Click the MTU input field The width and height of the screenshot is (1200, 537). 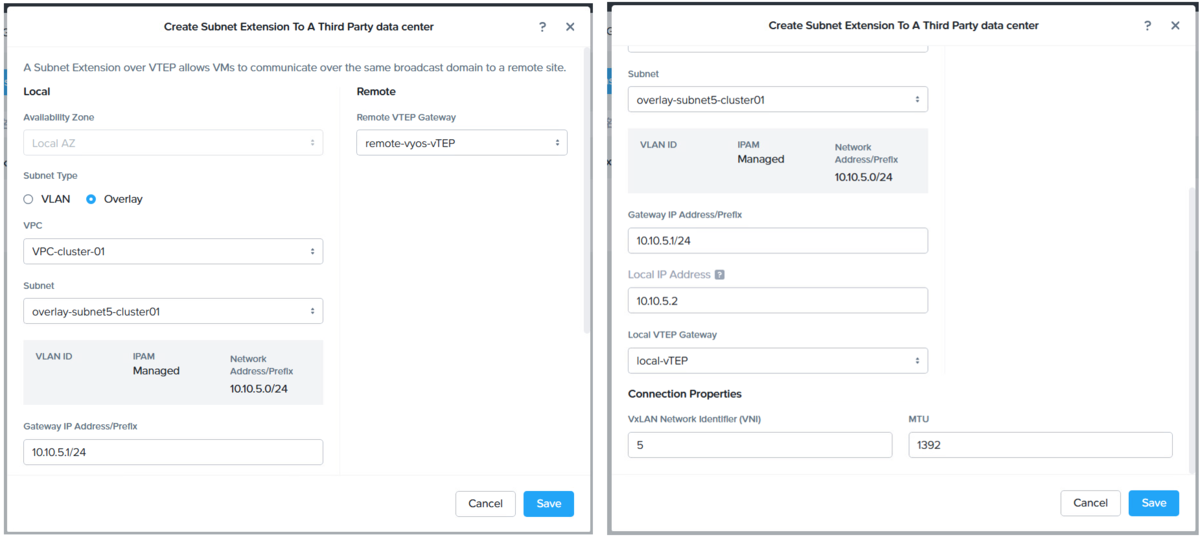1040,445
